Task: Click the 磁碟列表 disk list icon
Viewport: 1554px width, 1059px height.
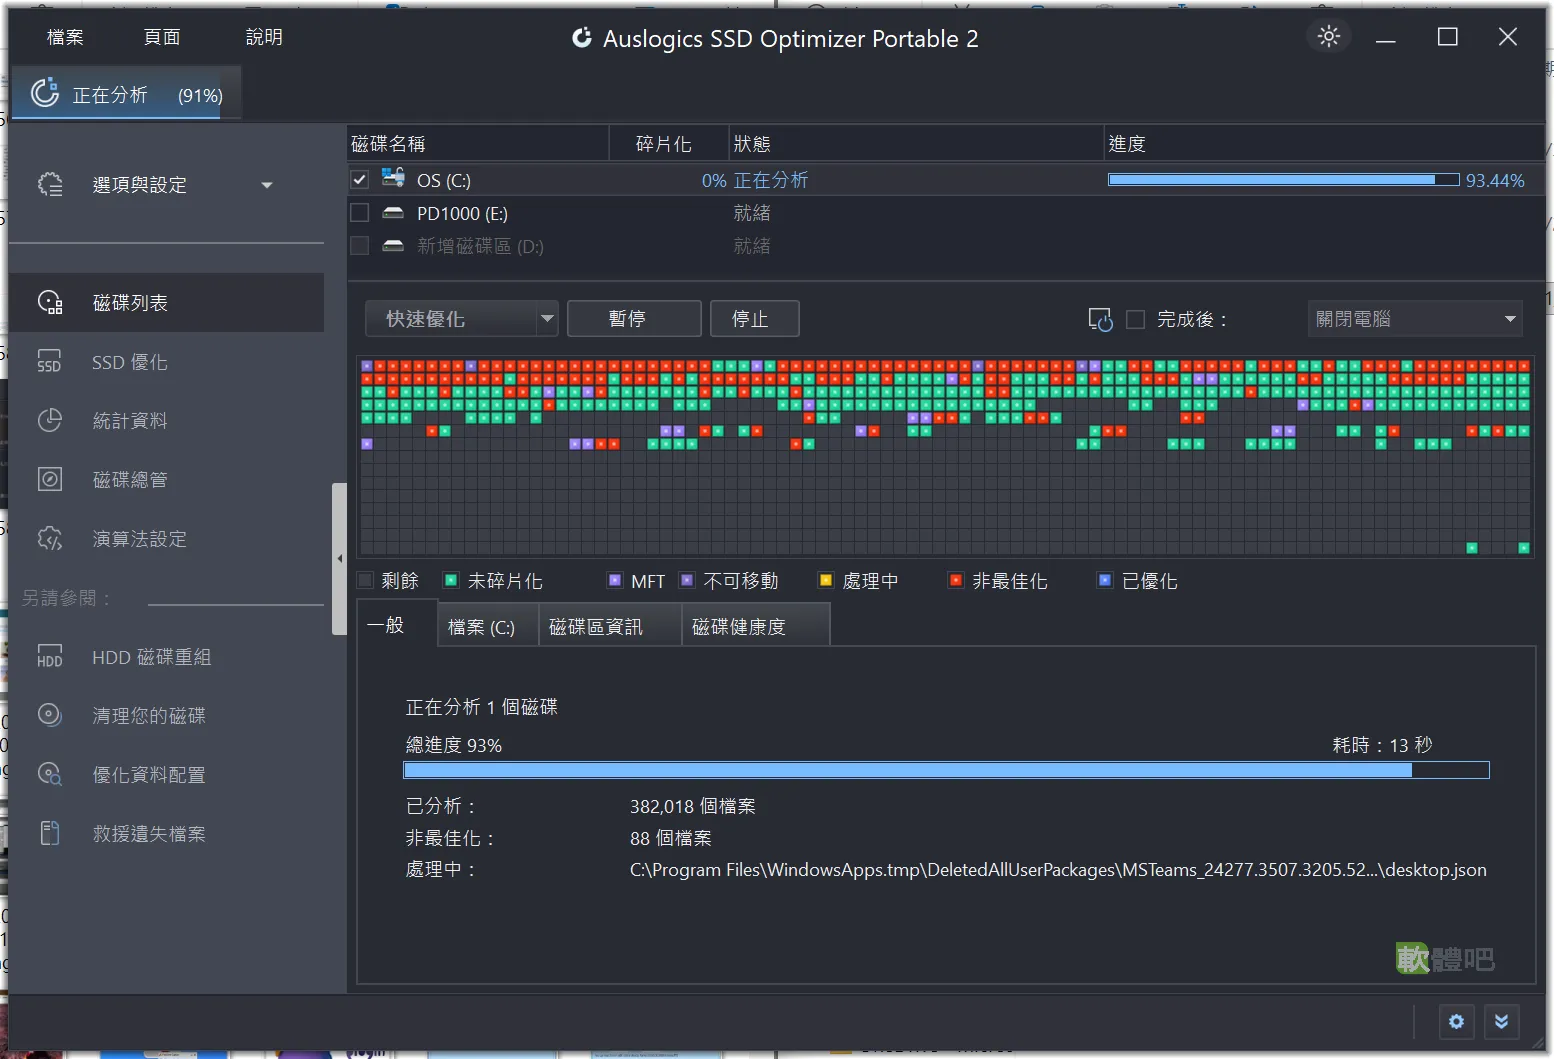Action: 50,302
